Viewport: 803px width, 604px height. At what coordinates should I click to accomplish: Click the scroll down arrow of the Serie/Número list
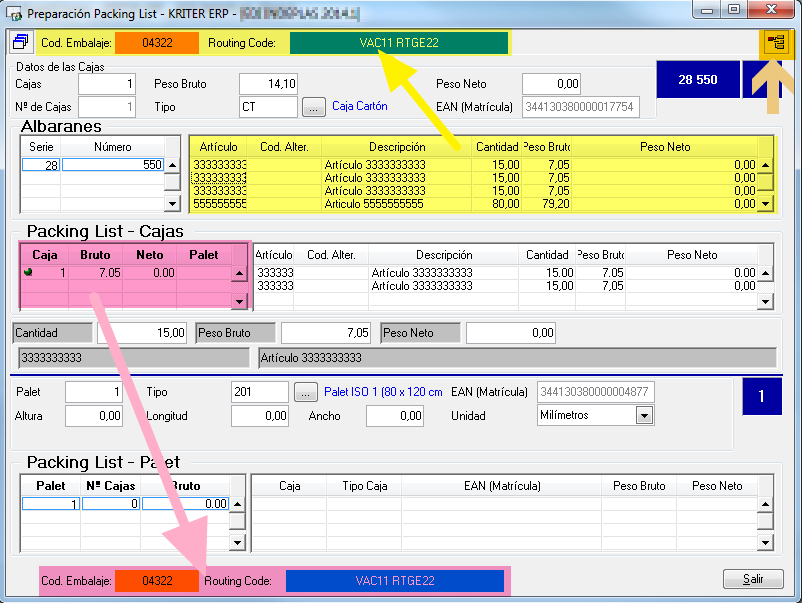173,203
